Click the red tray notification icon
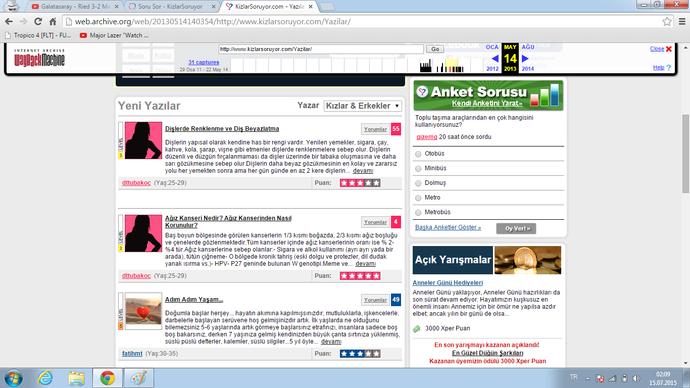 point(600,378)
